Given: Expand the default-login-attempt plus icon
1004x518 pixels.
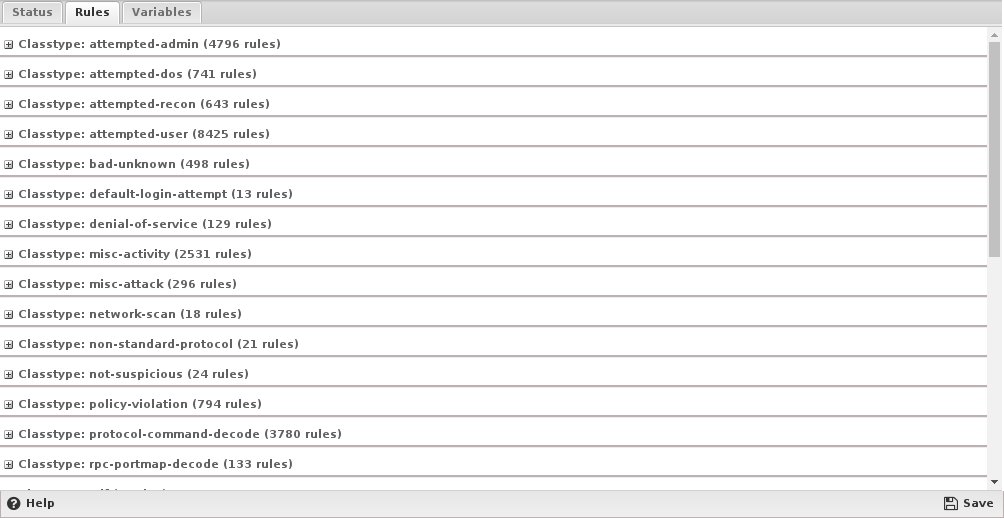Looking at the screenshot, I should point(8,195).
